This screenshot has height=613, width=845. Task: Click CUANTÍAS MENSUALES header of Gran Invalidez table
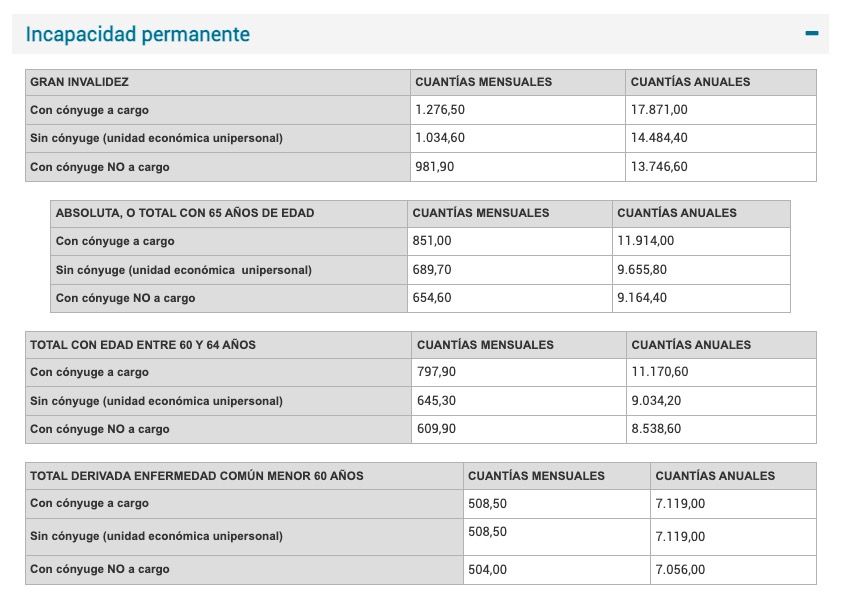(x=483, y=81)
